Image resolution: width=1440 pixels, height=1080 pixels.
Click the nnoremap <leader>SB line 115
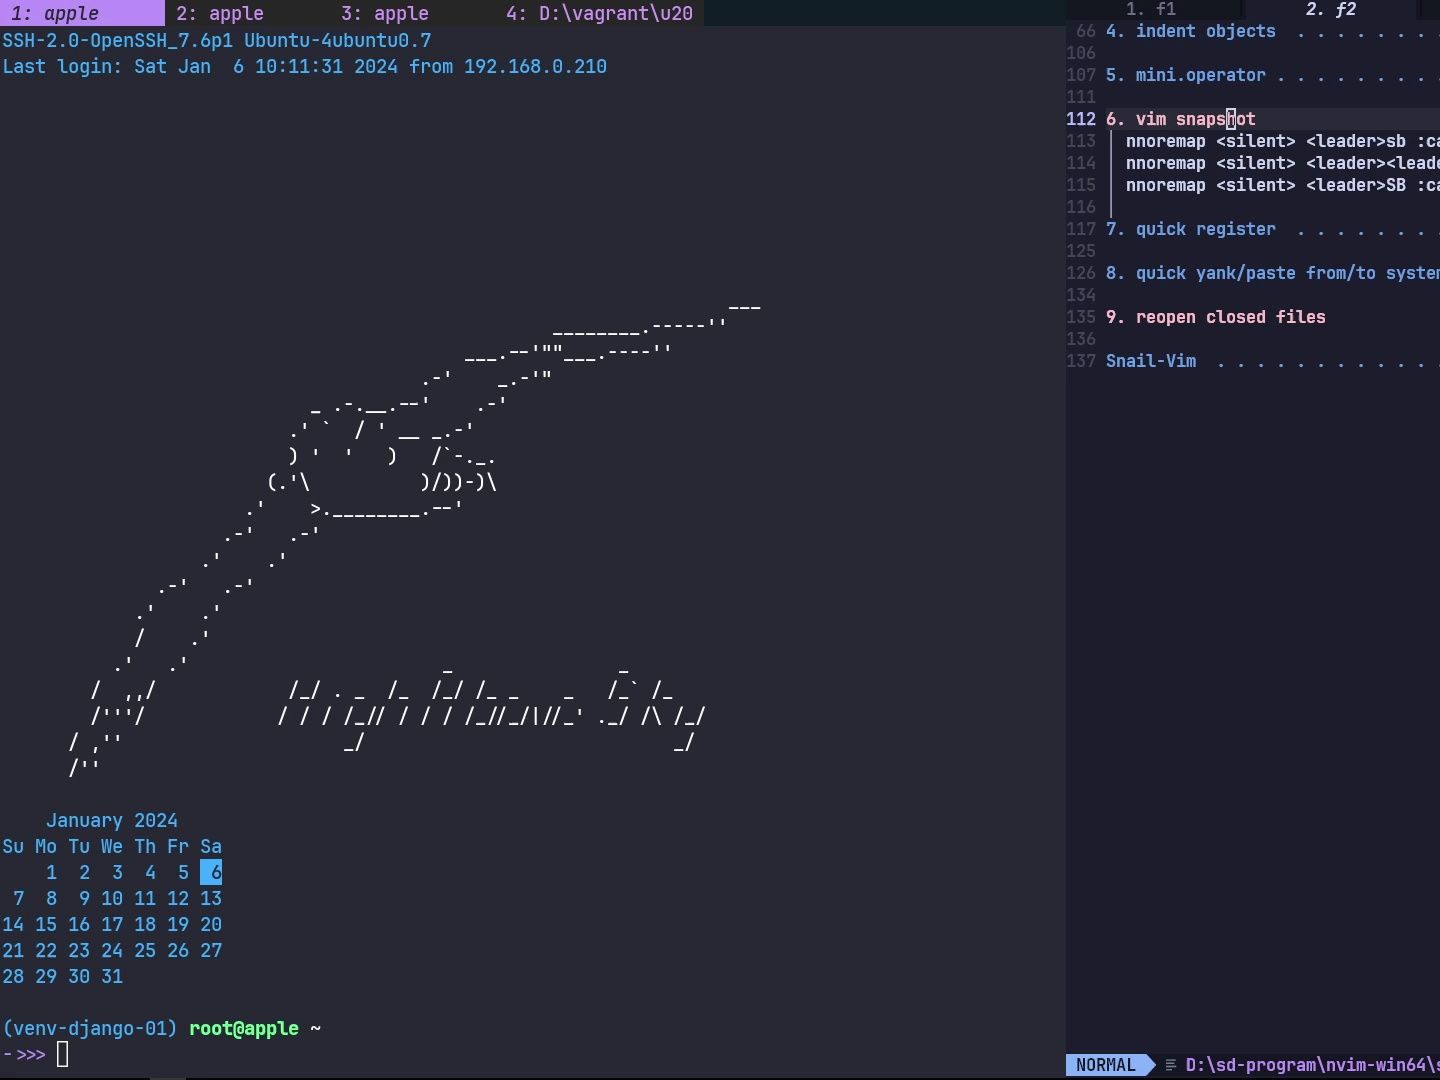tap(1283, 185)
